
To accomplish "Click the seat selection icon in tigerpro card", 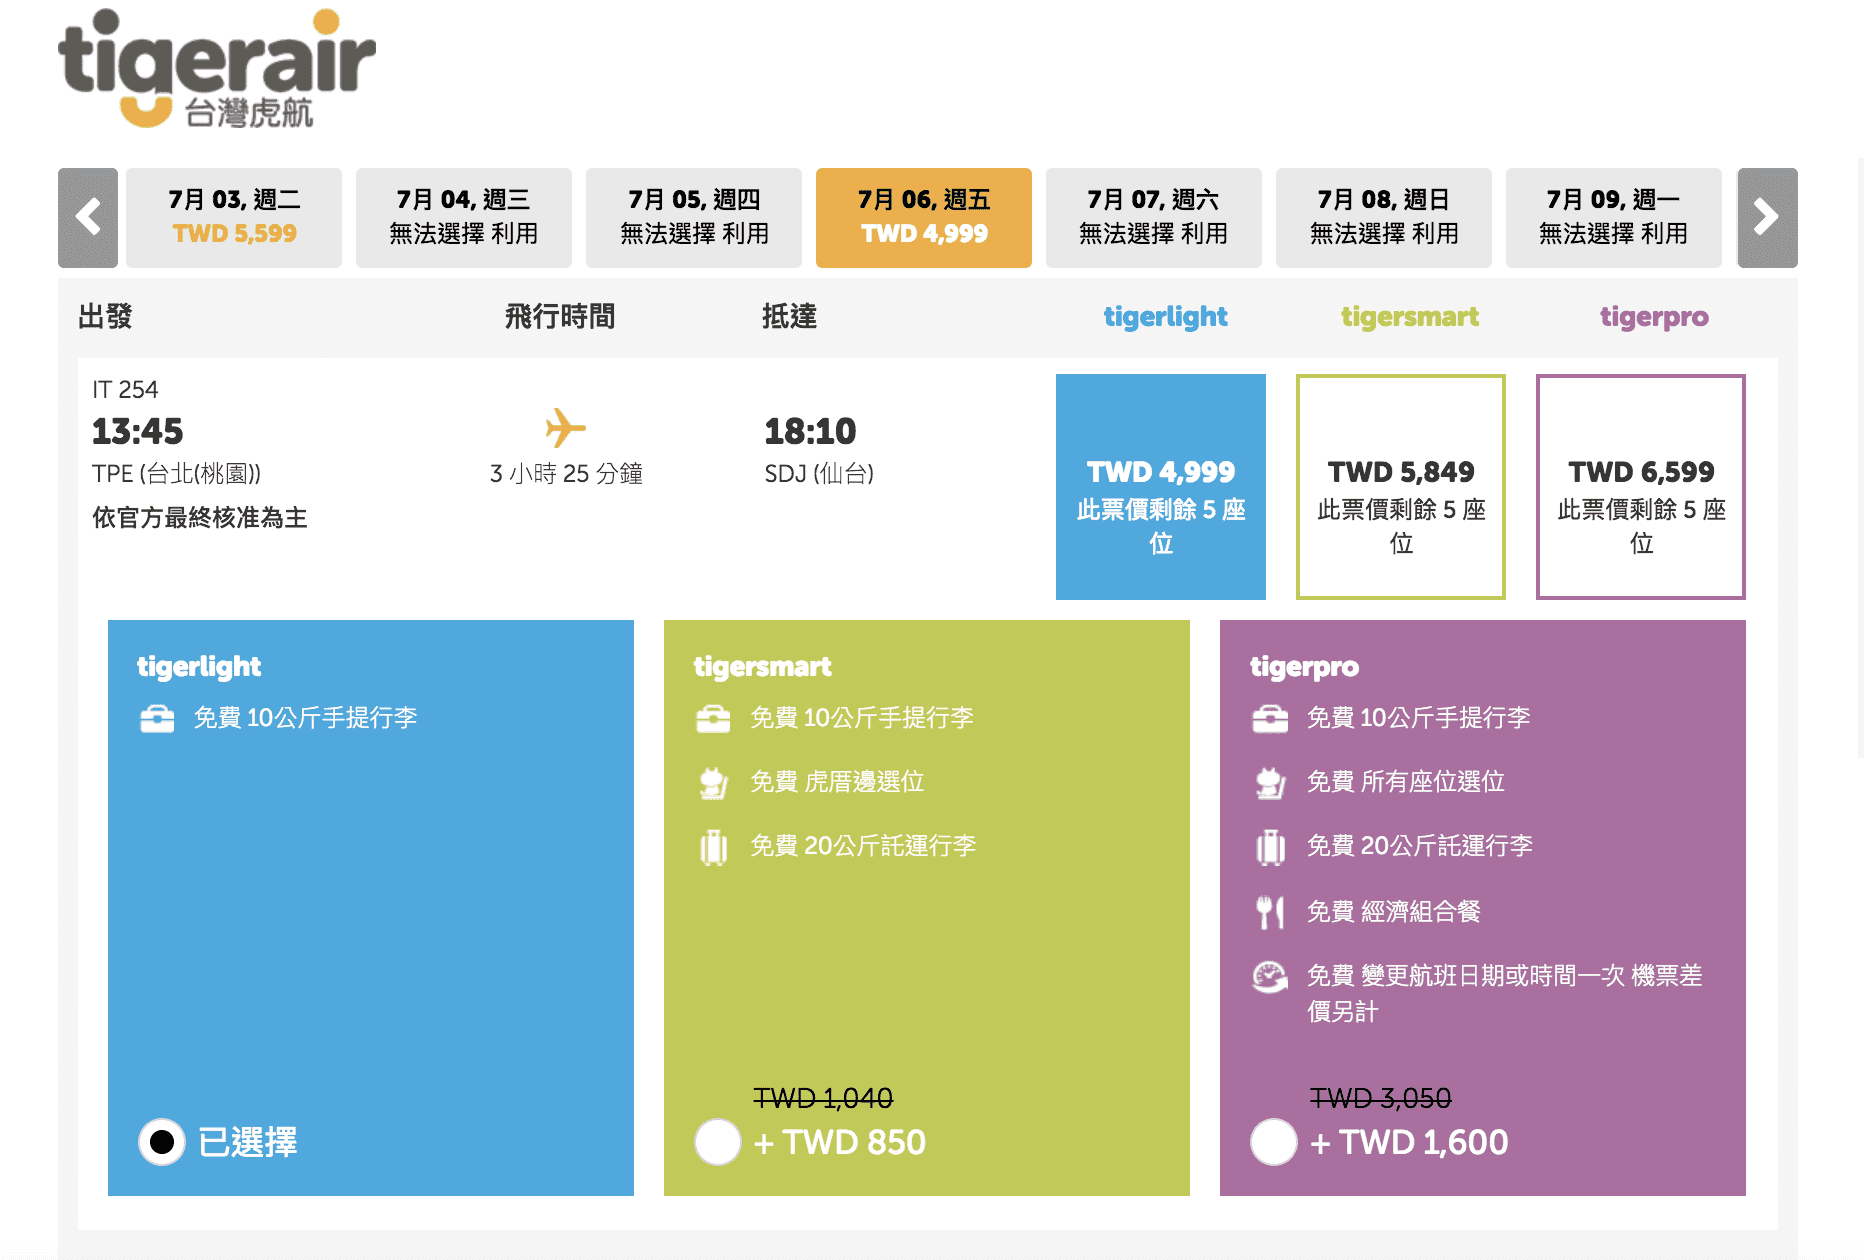I will point(1270,783).
